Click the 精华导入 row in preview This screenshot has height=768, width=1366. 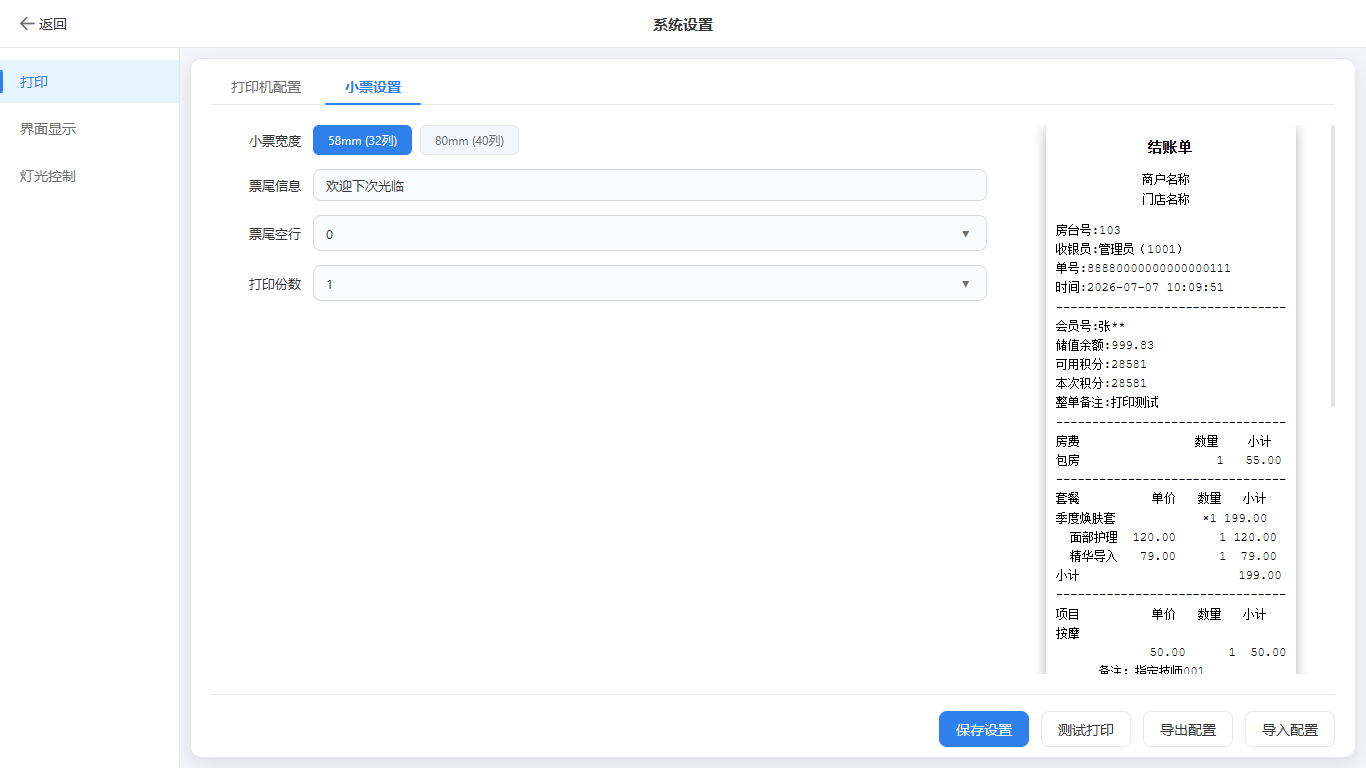coord(1173,556)
